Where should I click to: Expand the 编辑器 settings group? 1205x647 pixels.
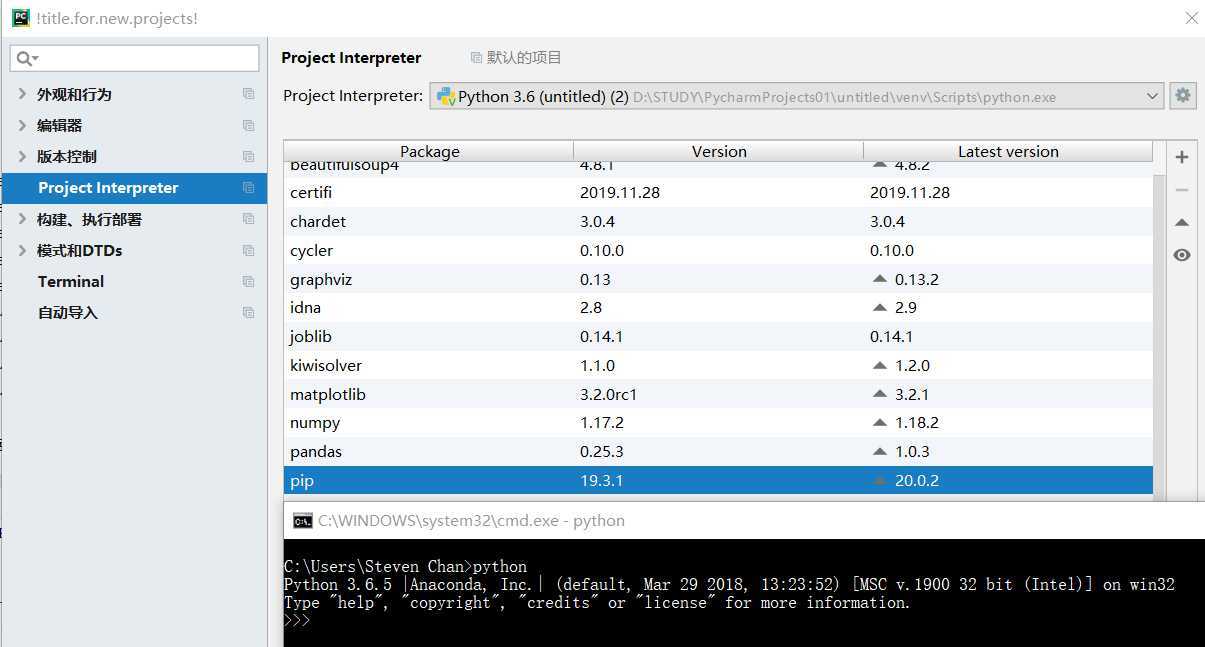coord(22,125)
